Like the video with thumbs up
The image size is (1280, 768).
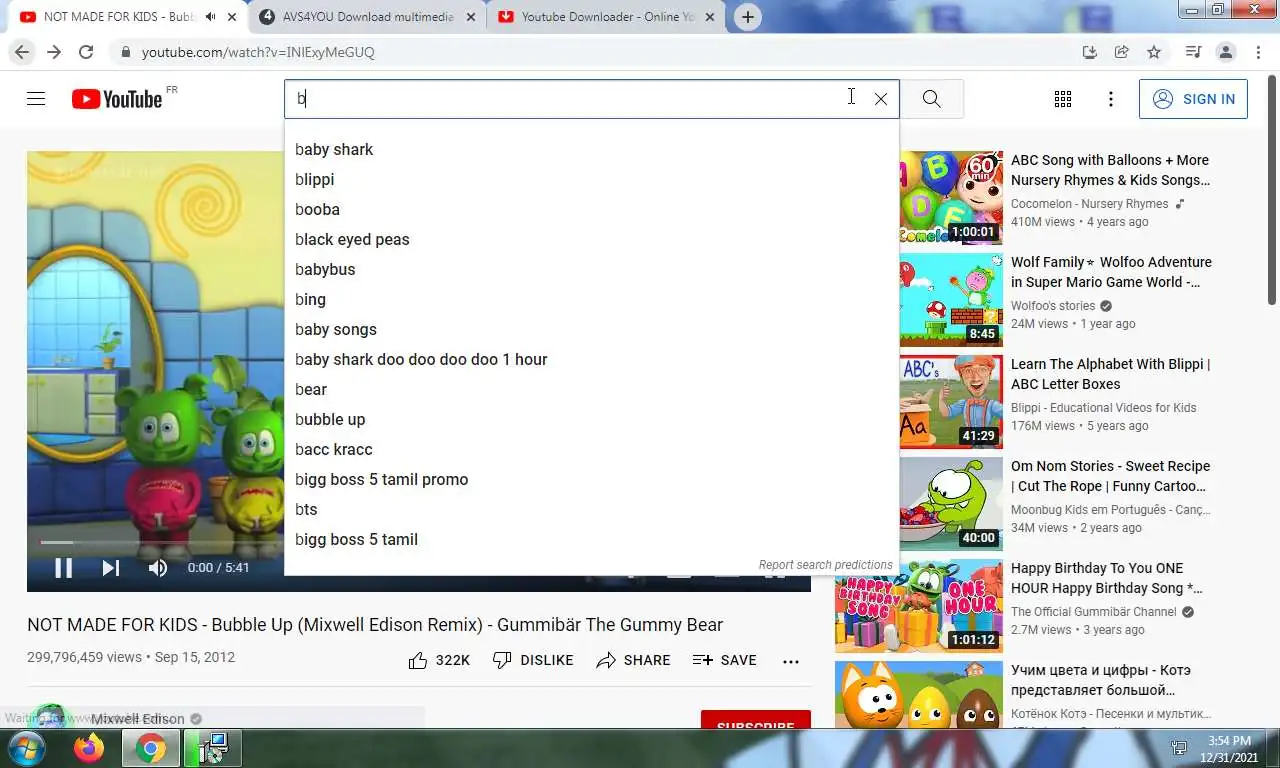click(439, 660)
